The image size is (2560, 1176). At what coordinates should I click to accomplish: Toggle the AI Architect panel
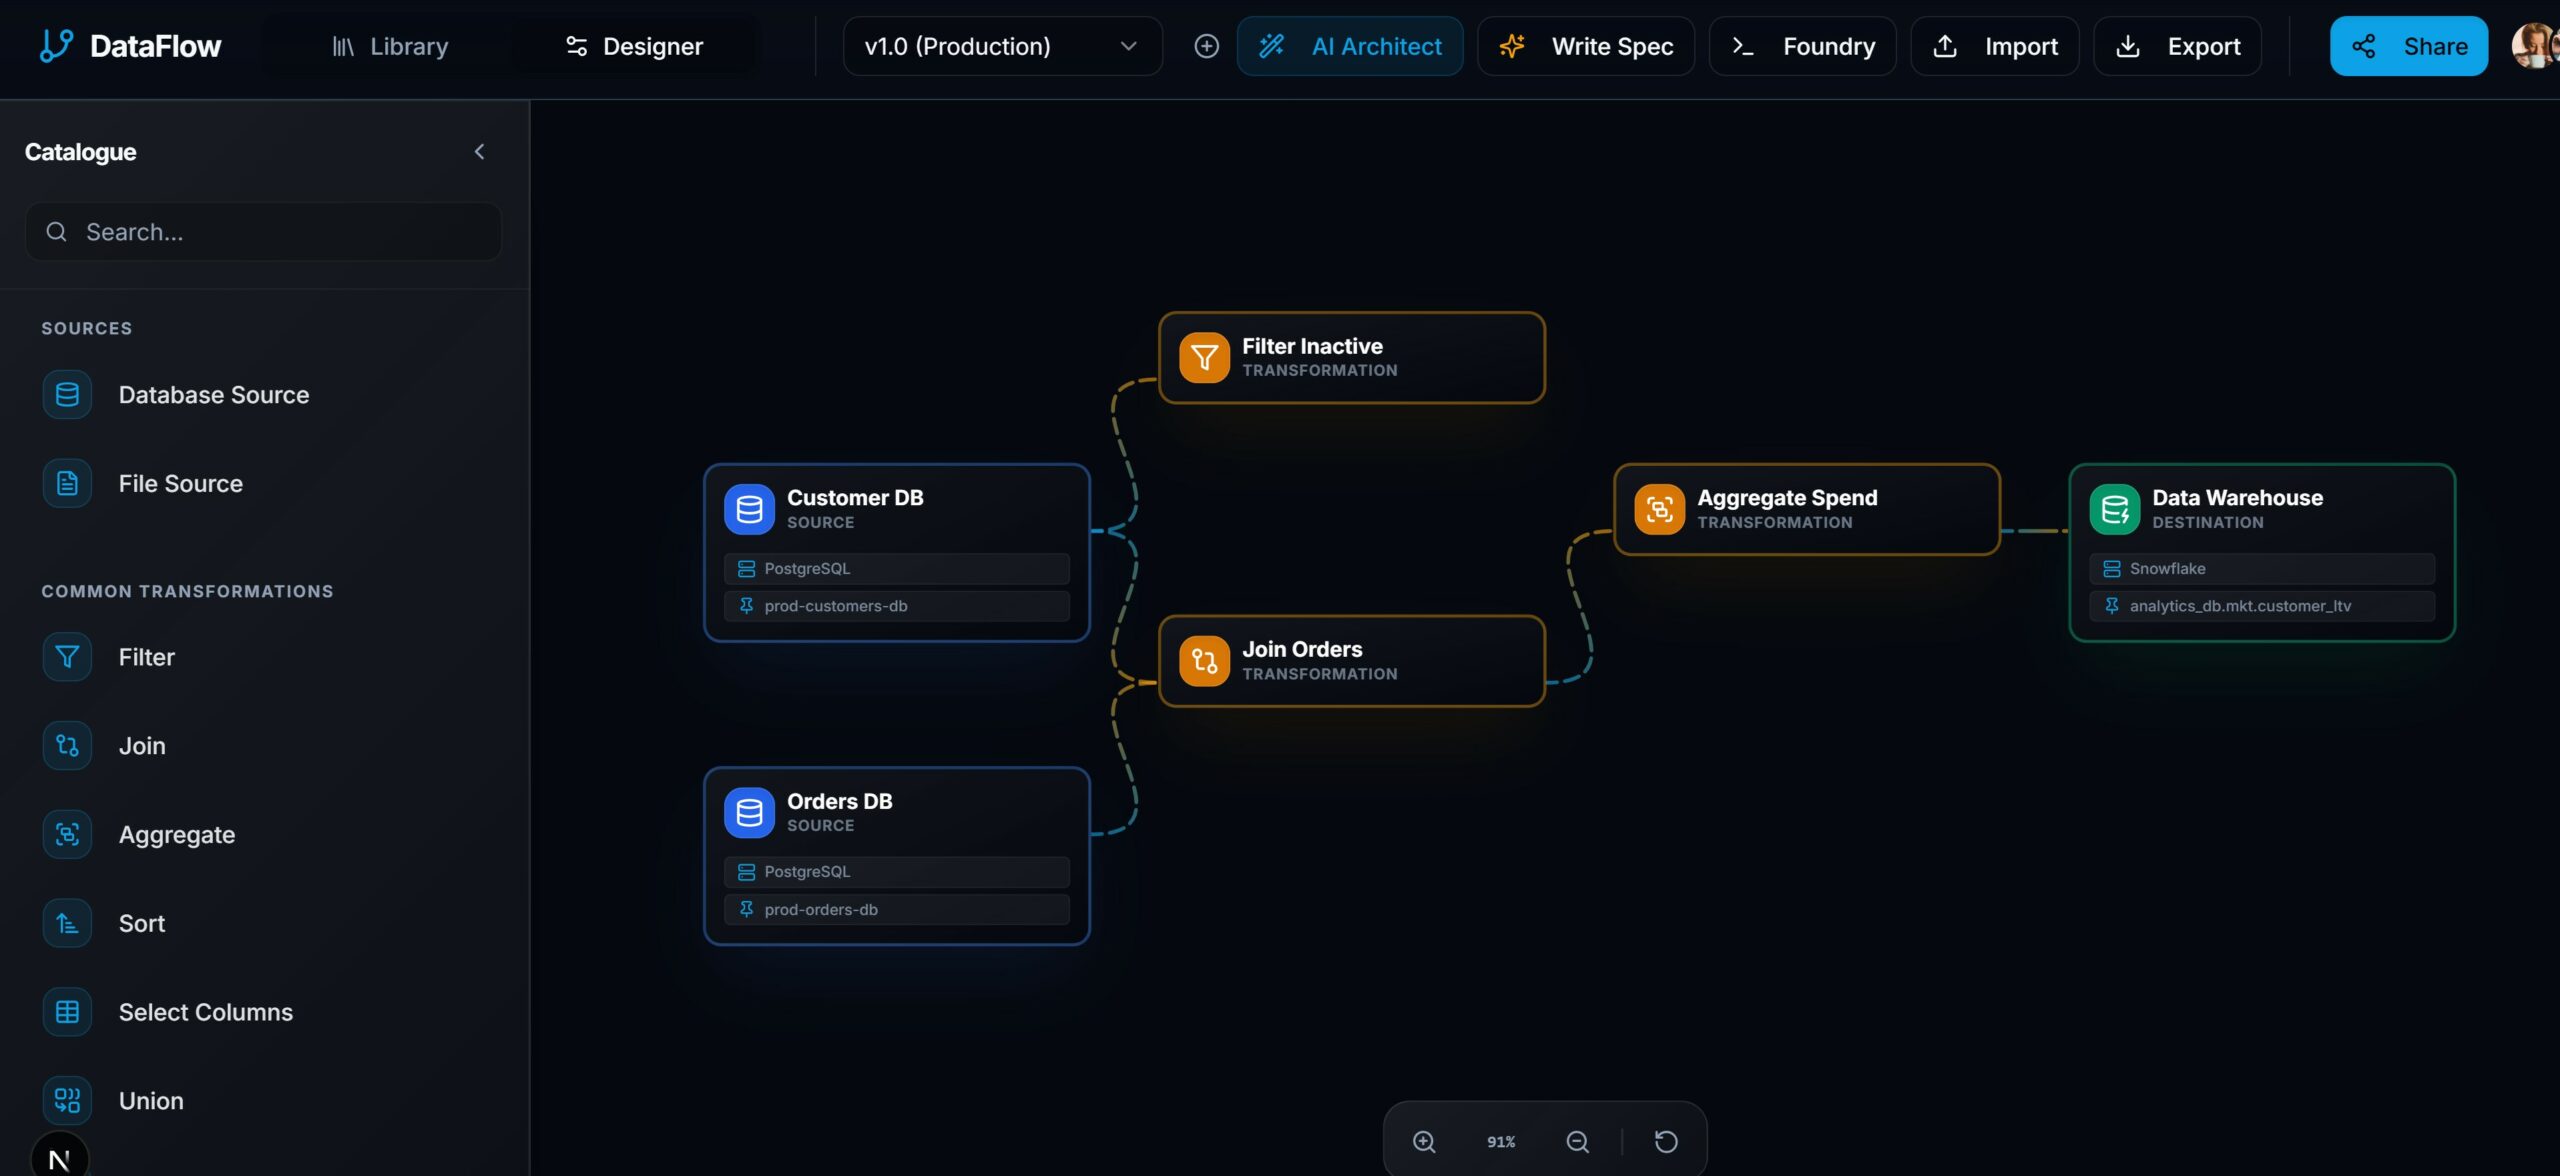pyautogui.click(x=1350, y=46)
